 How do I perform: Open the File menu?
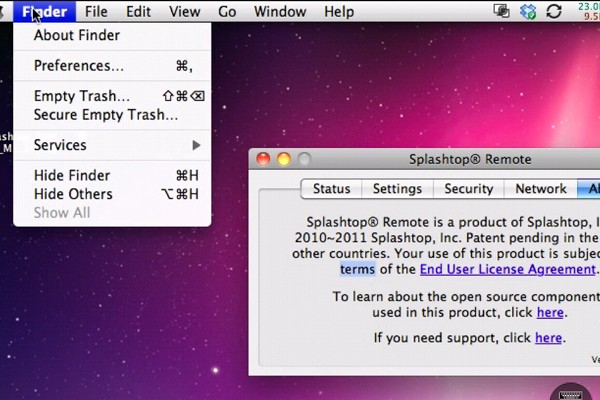coord(96,12)
